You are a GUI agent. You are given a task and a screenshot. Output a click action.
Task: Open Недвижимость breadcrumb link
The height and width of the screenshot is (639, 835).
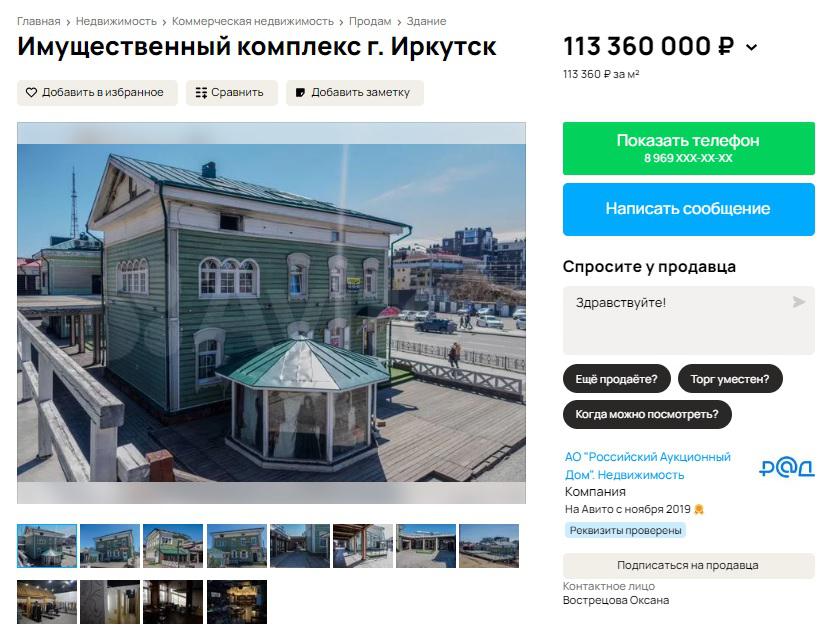point(116,21)
